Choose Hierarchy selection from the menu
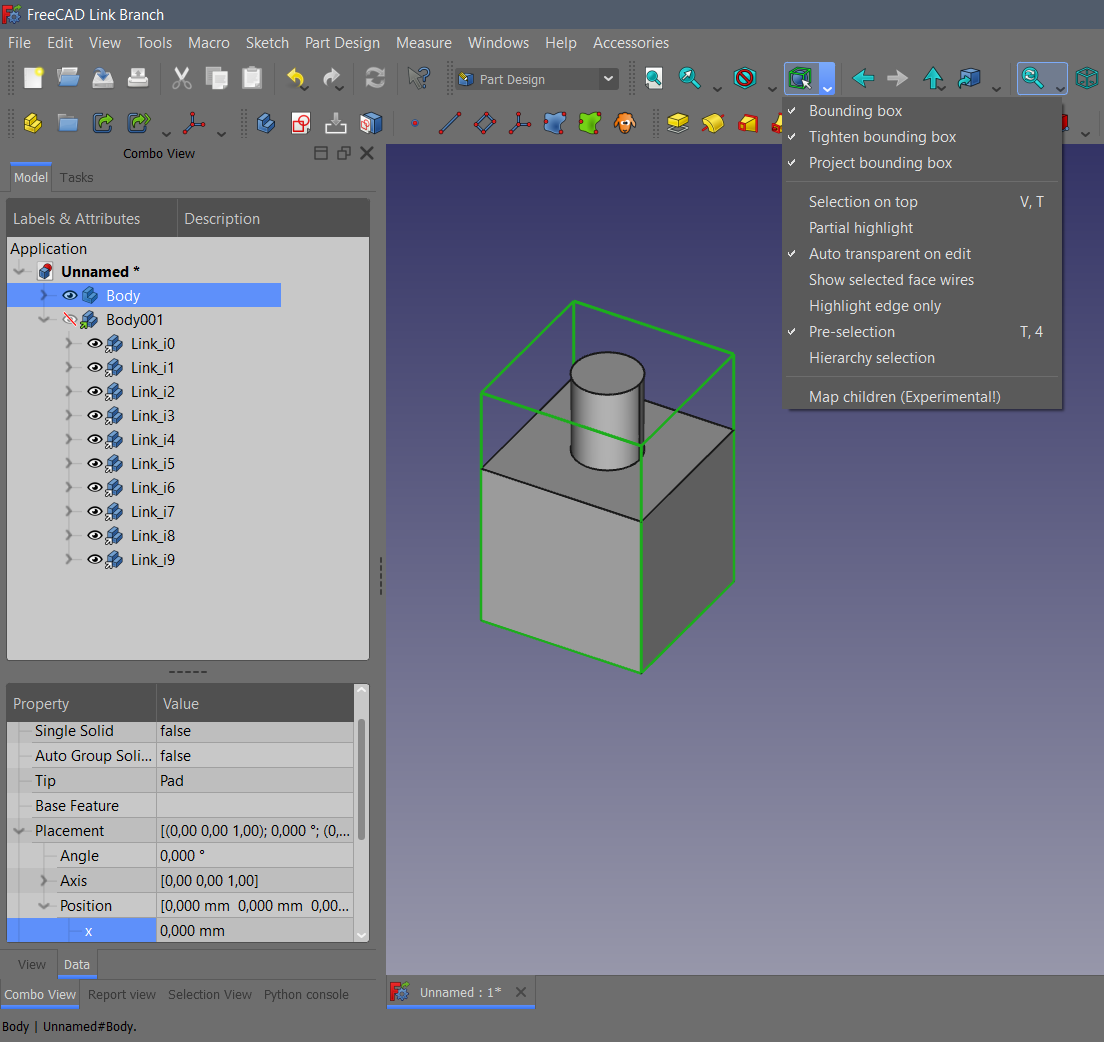This screenshot has width=1104, height=1042. tap(871, 358)
